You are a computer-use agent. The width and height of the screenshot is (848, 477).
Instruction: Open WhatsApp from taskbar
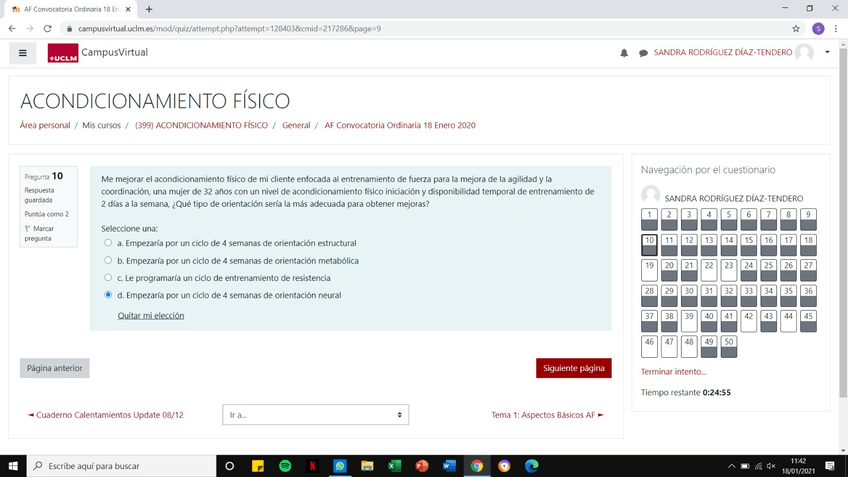click(x=340, y=466)
